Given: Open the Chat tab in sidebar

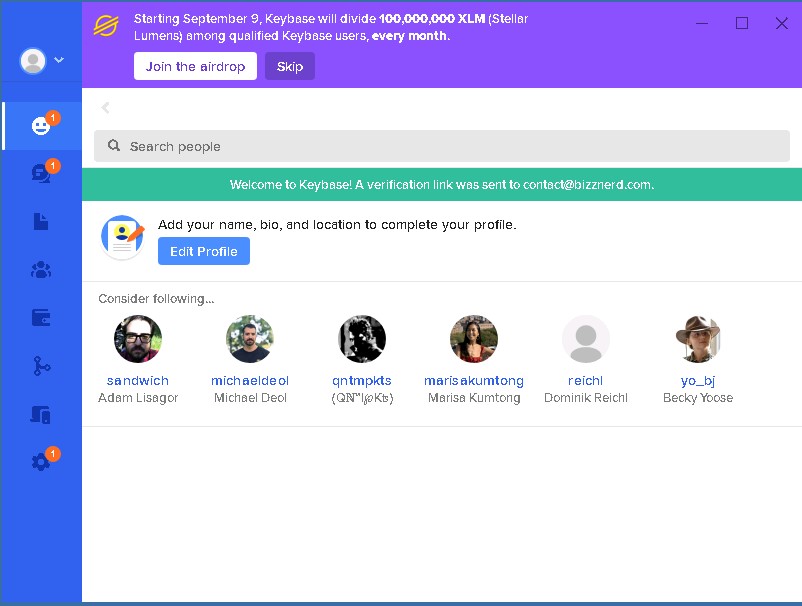Looking at the screenshot, I should [41, 173].
